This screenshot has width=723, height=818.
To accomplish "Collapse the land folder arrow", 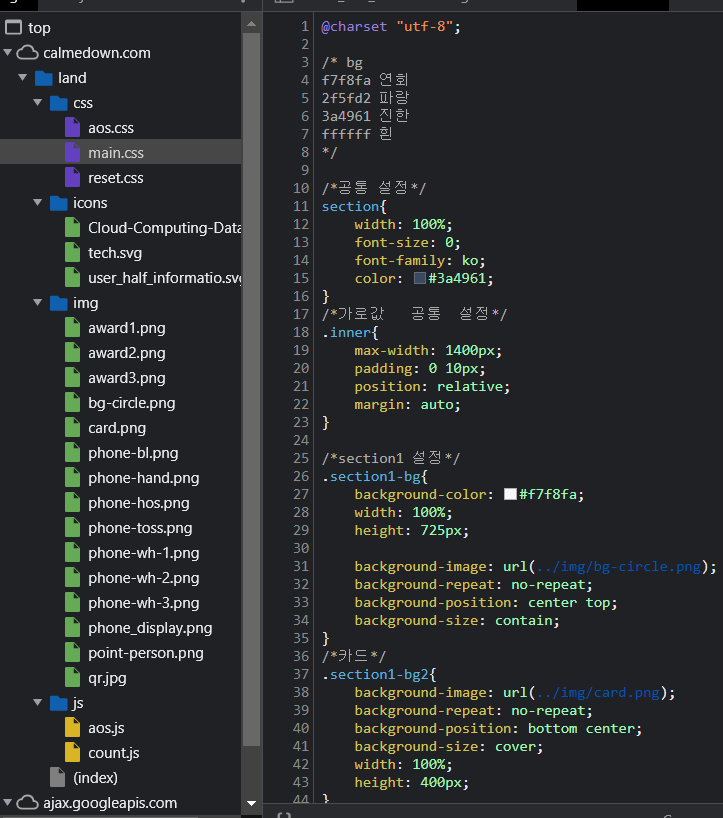I will (x=22, y=77).
